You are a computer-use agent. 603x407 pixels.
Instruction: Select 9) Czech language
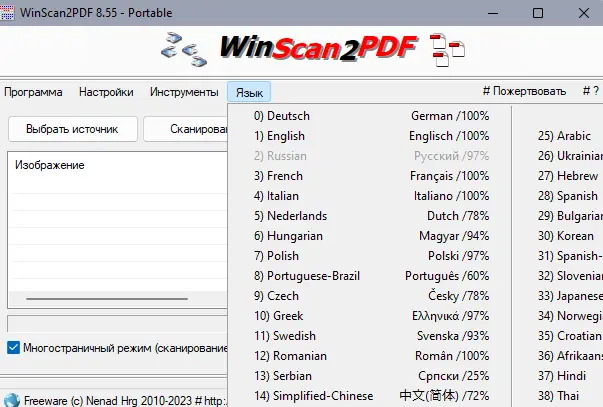click(371, 296)
